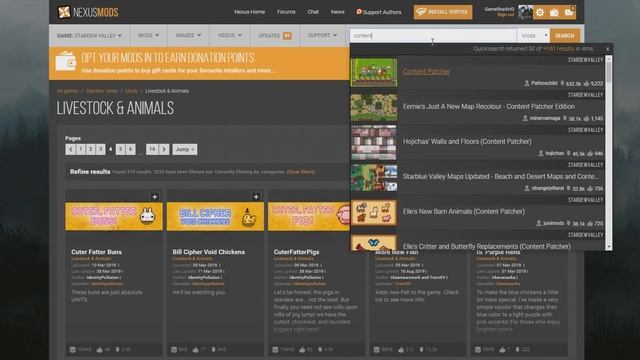This screenshot has width=640, height=360.
Task: Click plus icon on Bill Cipher Void Chickens card
Action: (x=256, y=197)
